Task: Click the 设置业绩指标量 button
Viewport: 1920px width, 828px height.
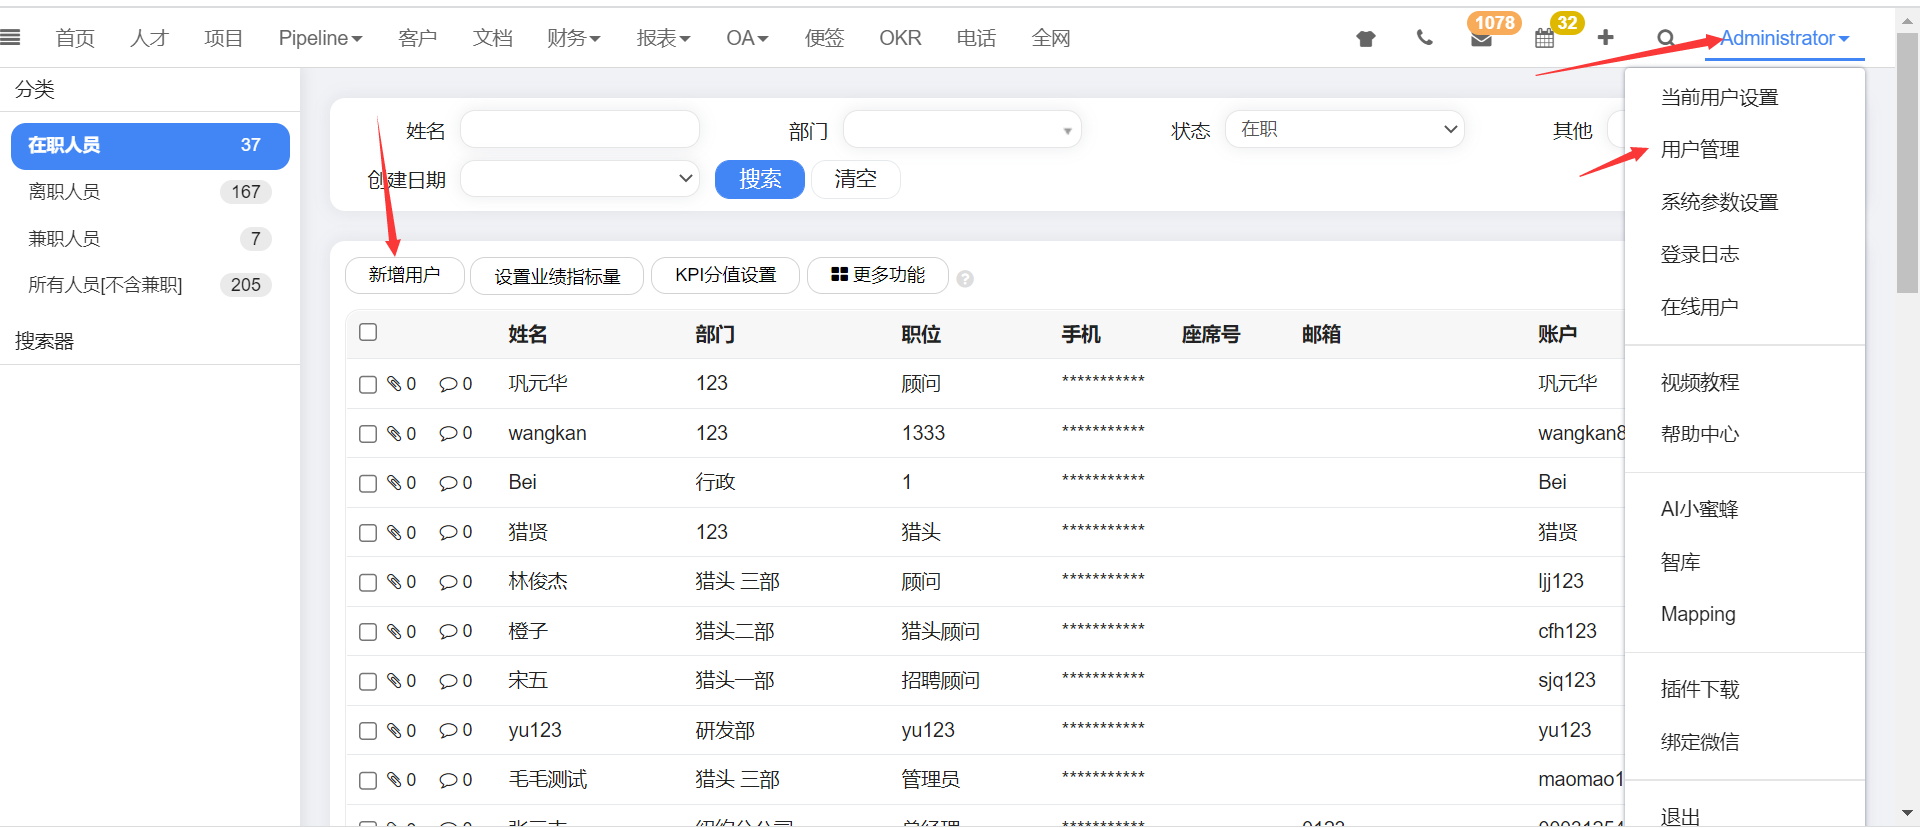Action: coord(557,276)
